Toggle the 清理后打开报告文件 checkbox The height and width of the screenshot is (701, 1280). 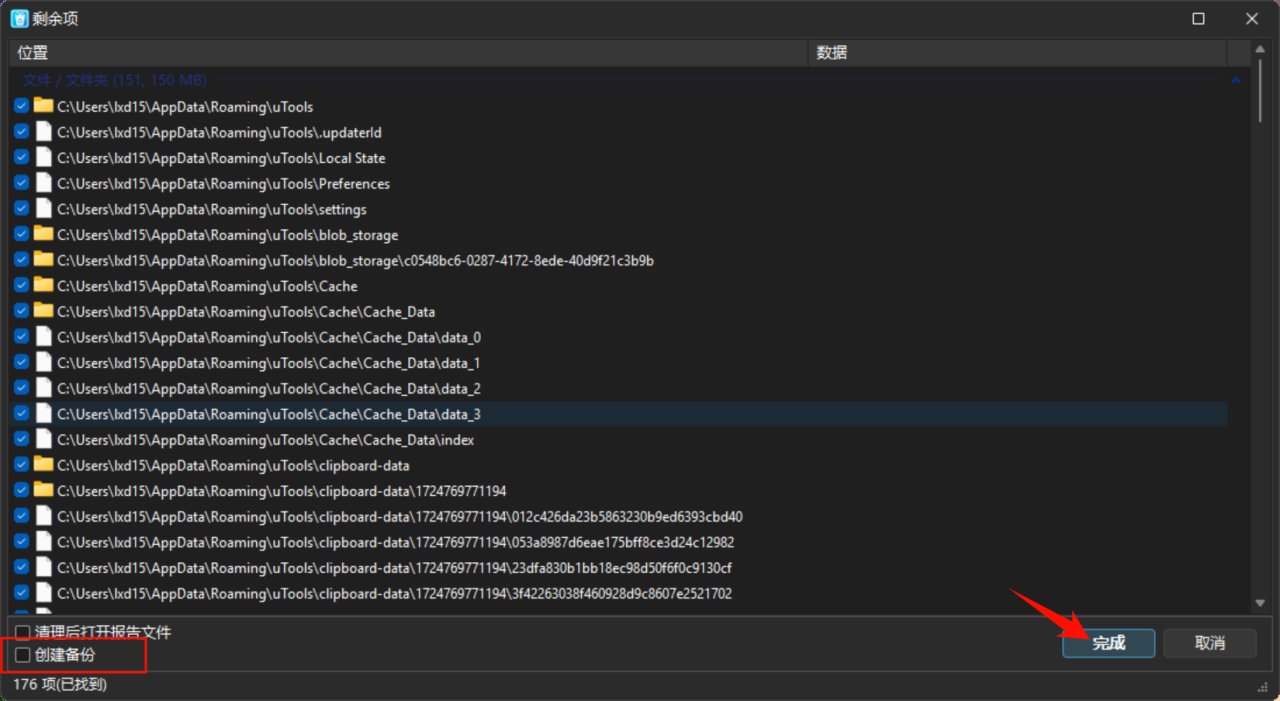(23, 632)
